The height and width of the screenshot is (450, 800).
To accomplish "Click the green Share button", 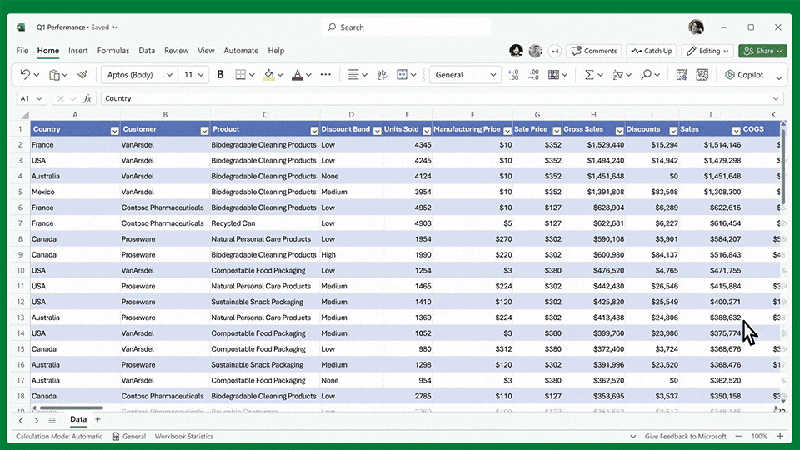I will (762, 50).
